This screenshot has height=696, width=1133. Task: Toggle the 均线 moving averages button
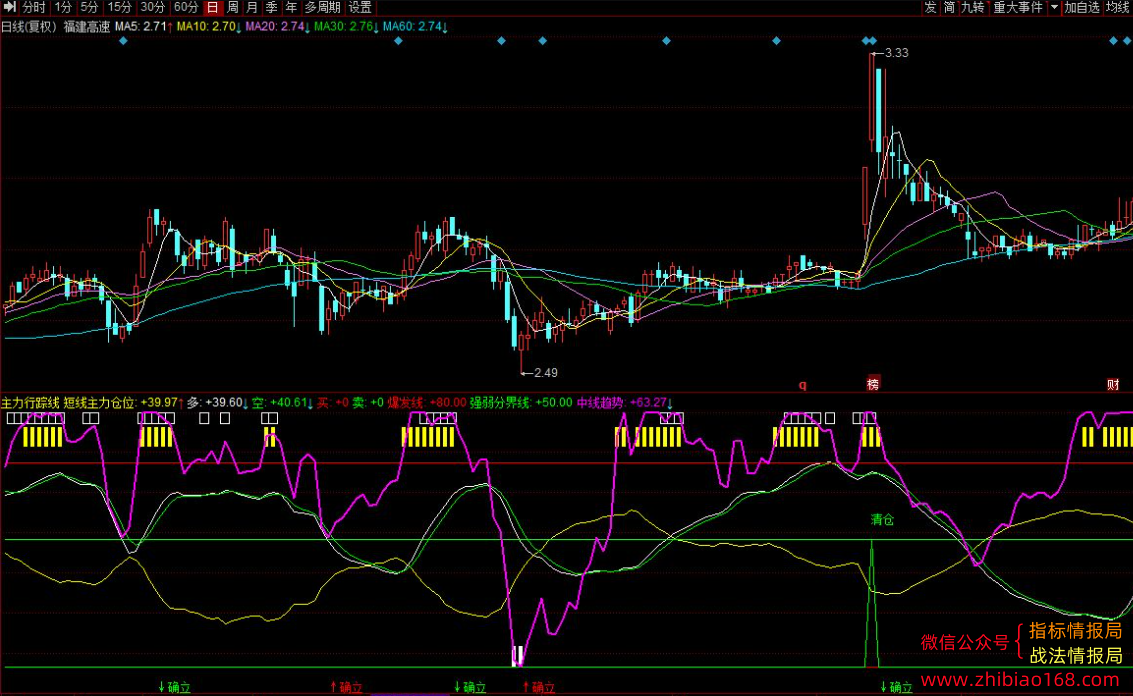(1118, 7)
